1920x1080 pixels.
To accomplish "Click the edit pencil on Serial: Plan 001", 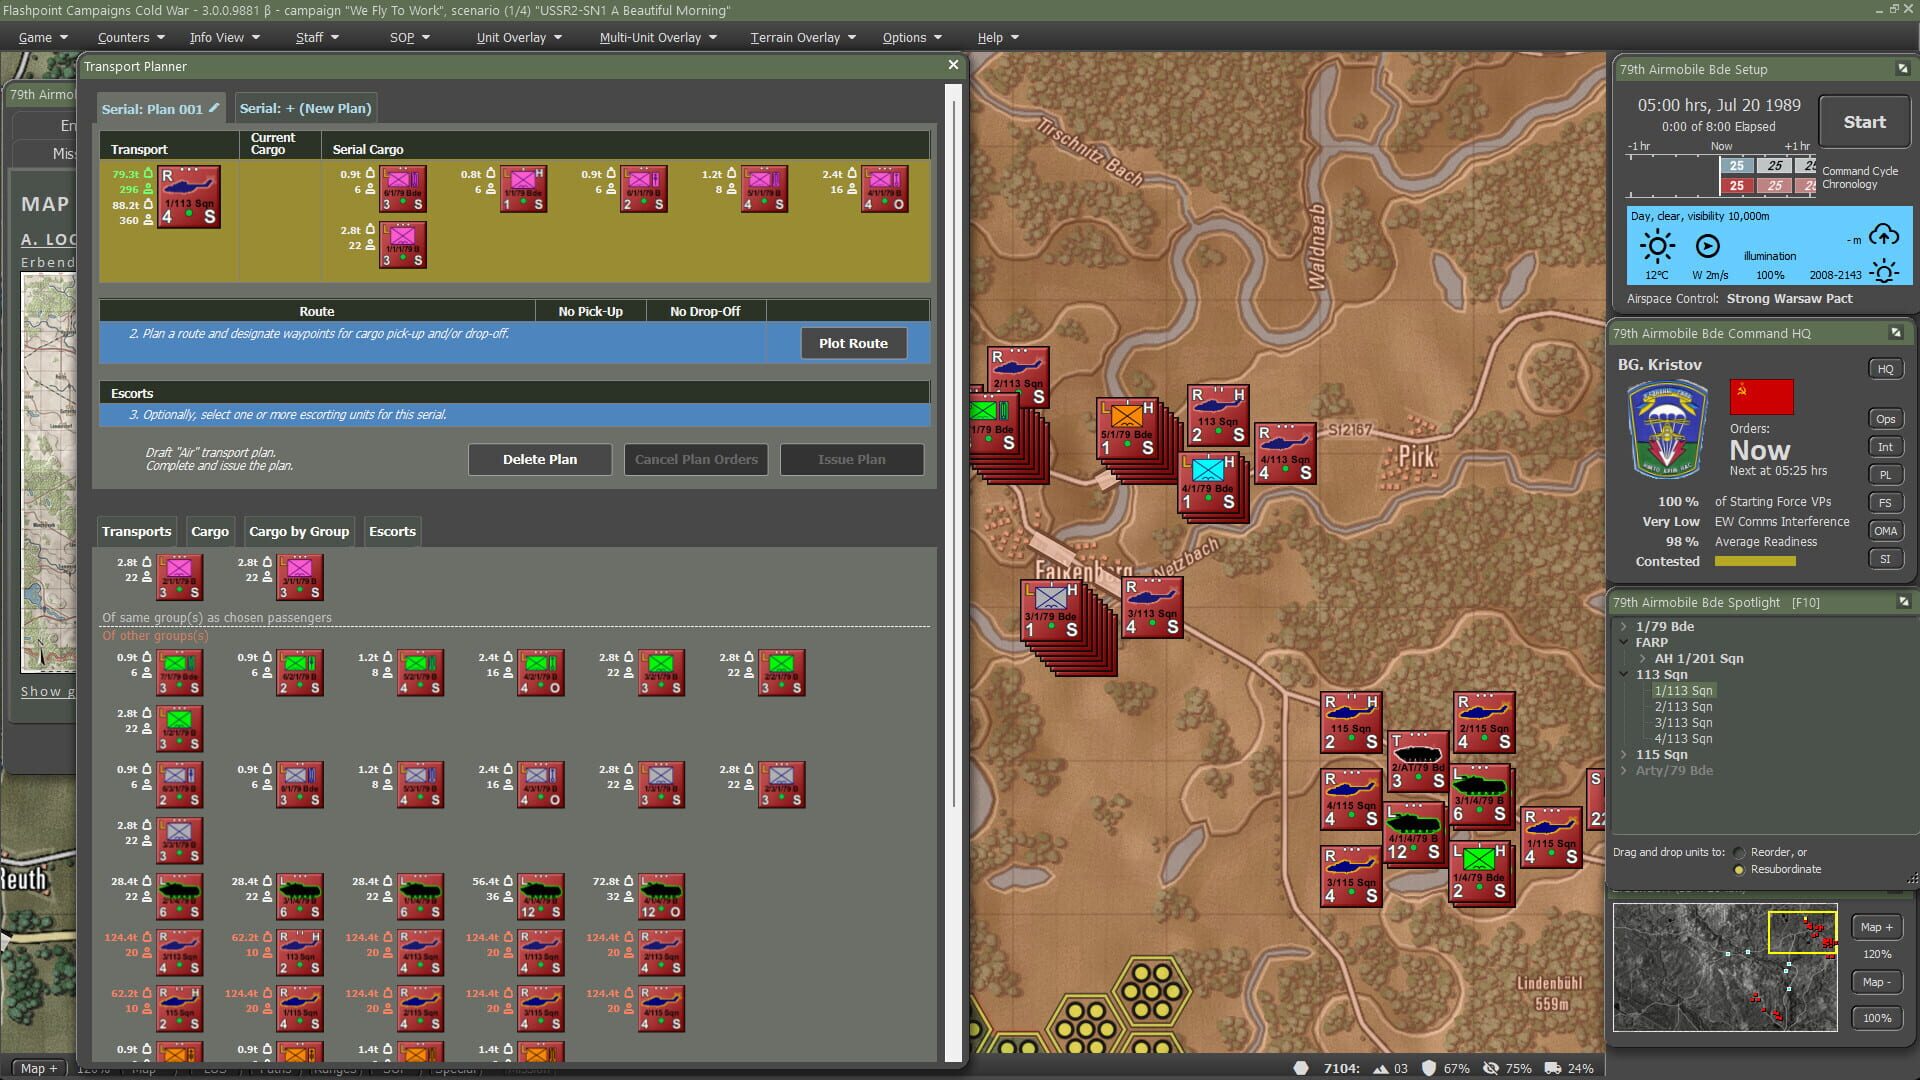I will (214, 109).
